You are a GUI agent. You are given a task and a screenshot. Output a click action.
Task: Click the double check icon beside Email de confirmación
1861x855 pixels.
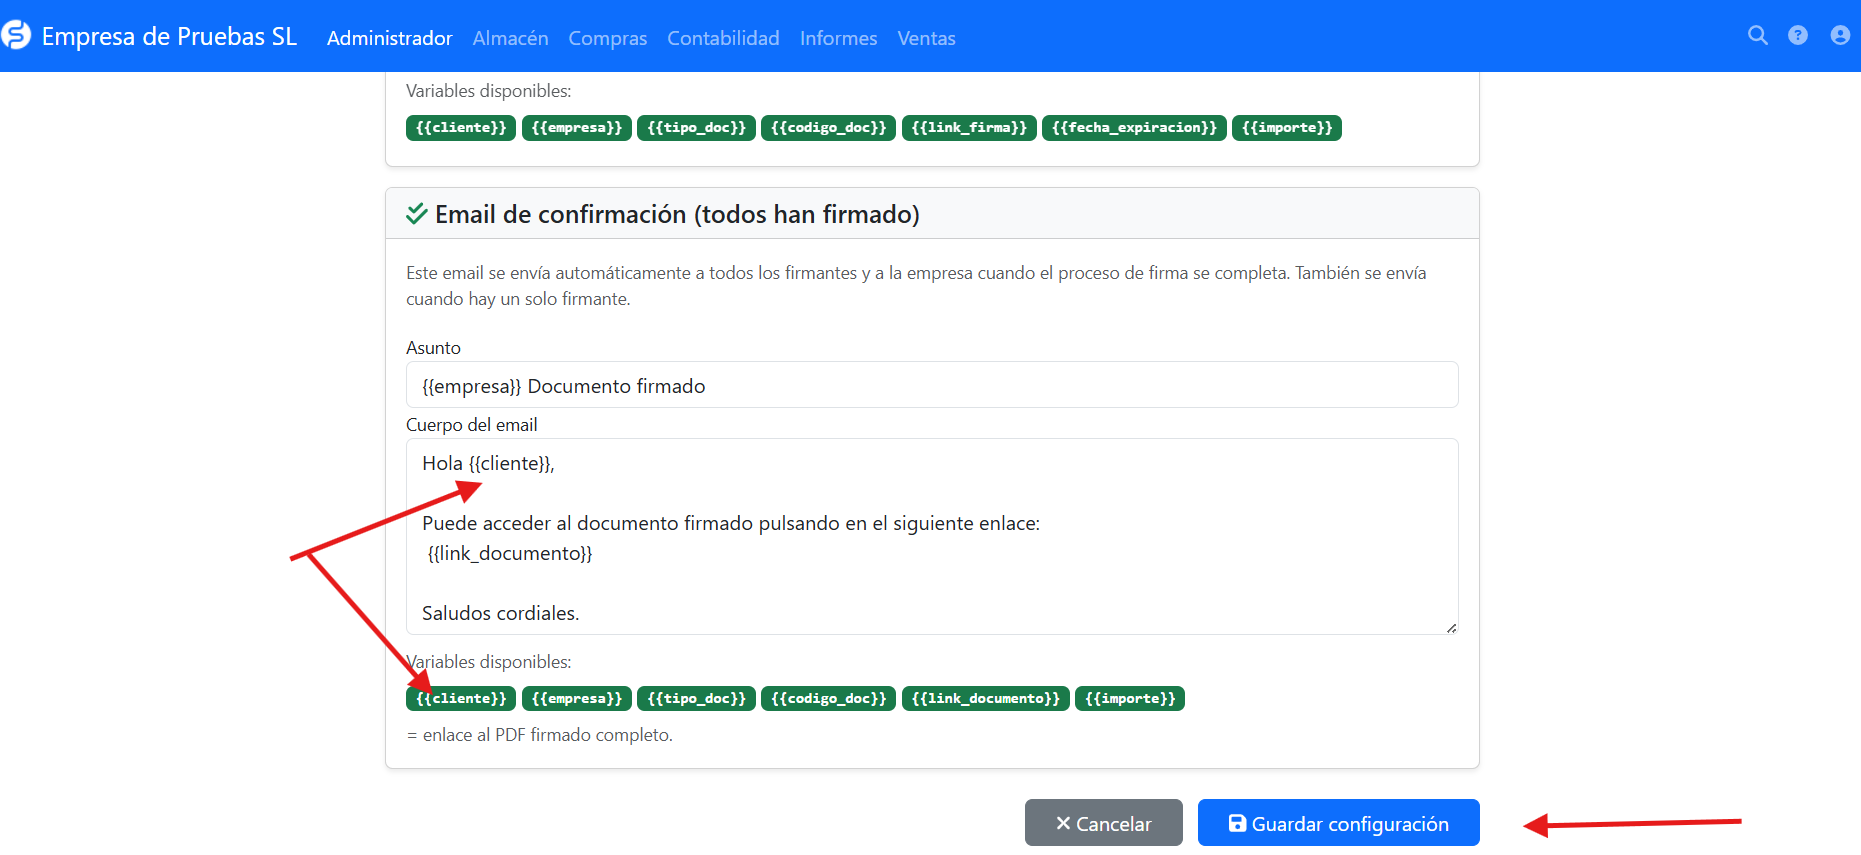coord(417,214)
